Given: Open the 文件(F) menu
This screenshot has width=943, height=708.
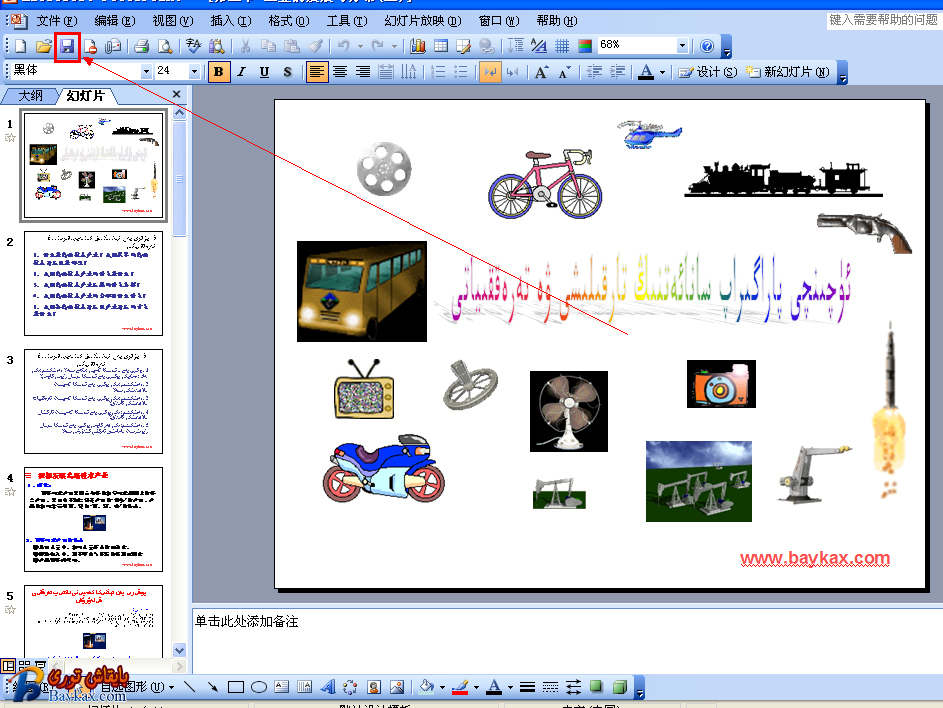Looking at the screenshot, I should pyautogui.click(x=57, y=21).
